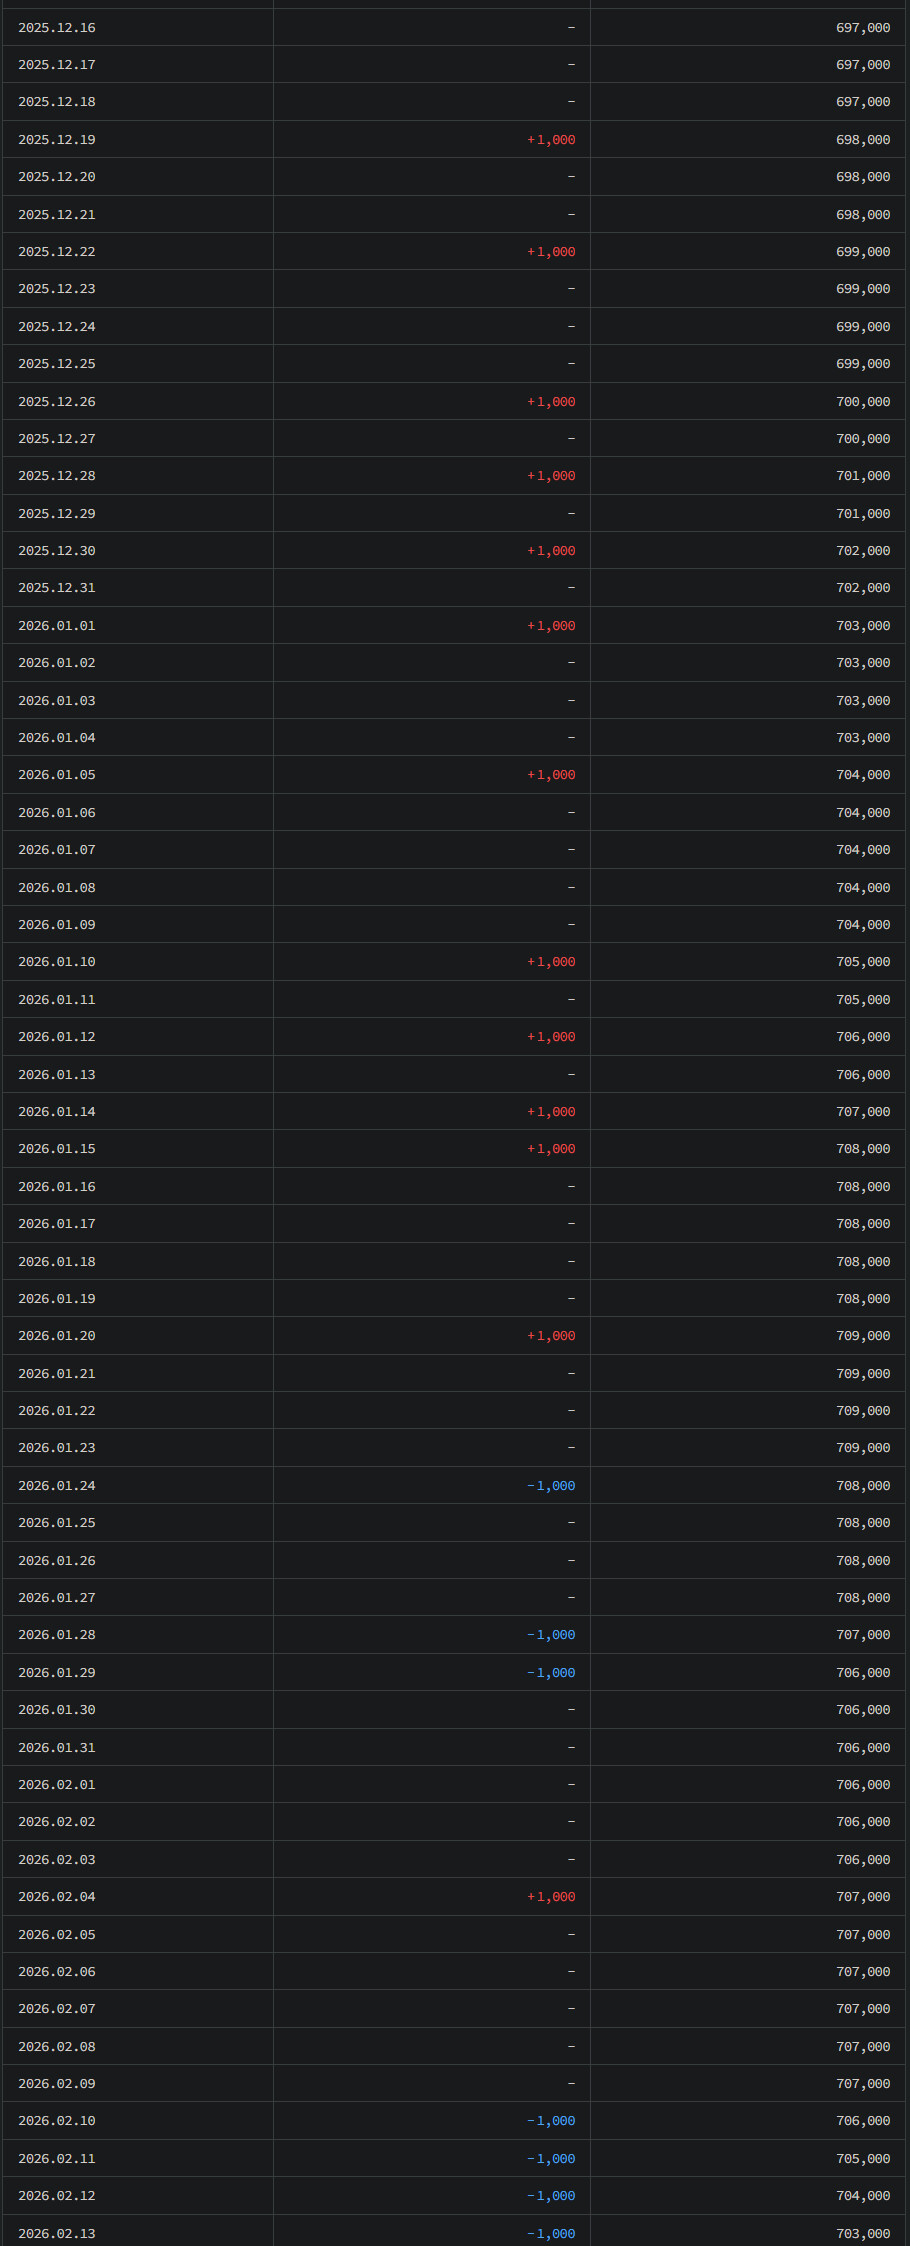Select the 2026.01.01 date entry
This screenshot has width=910, height=2246.
(57, 626)
